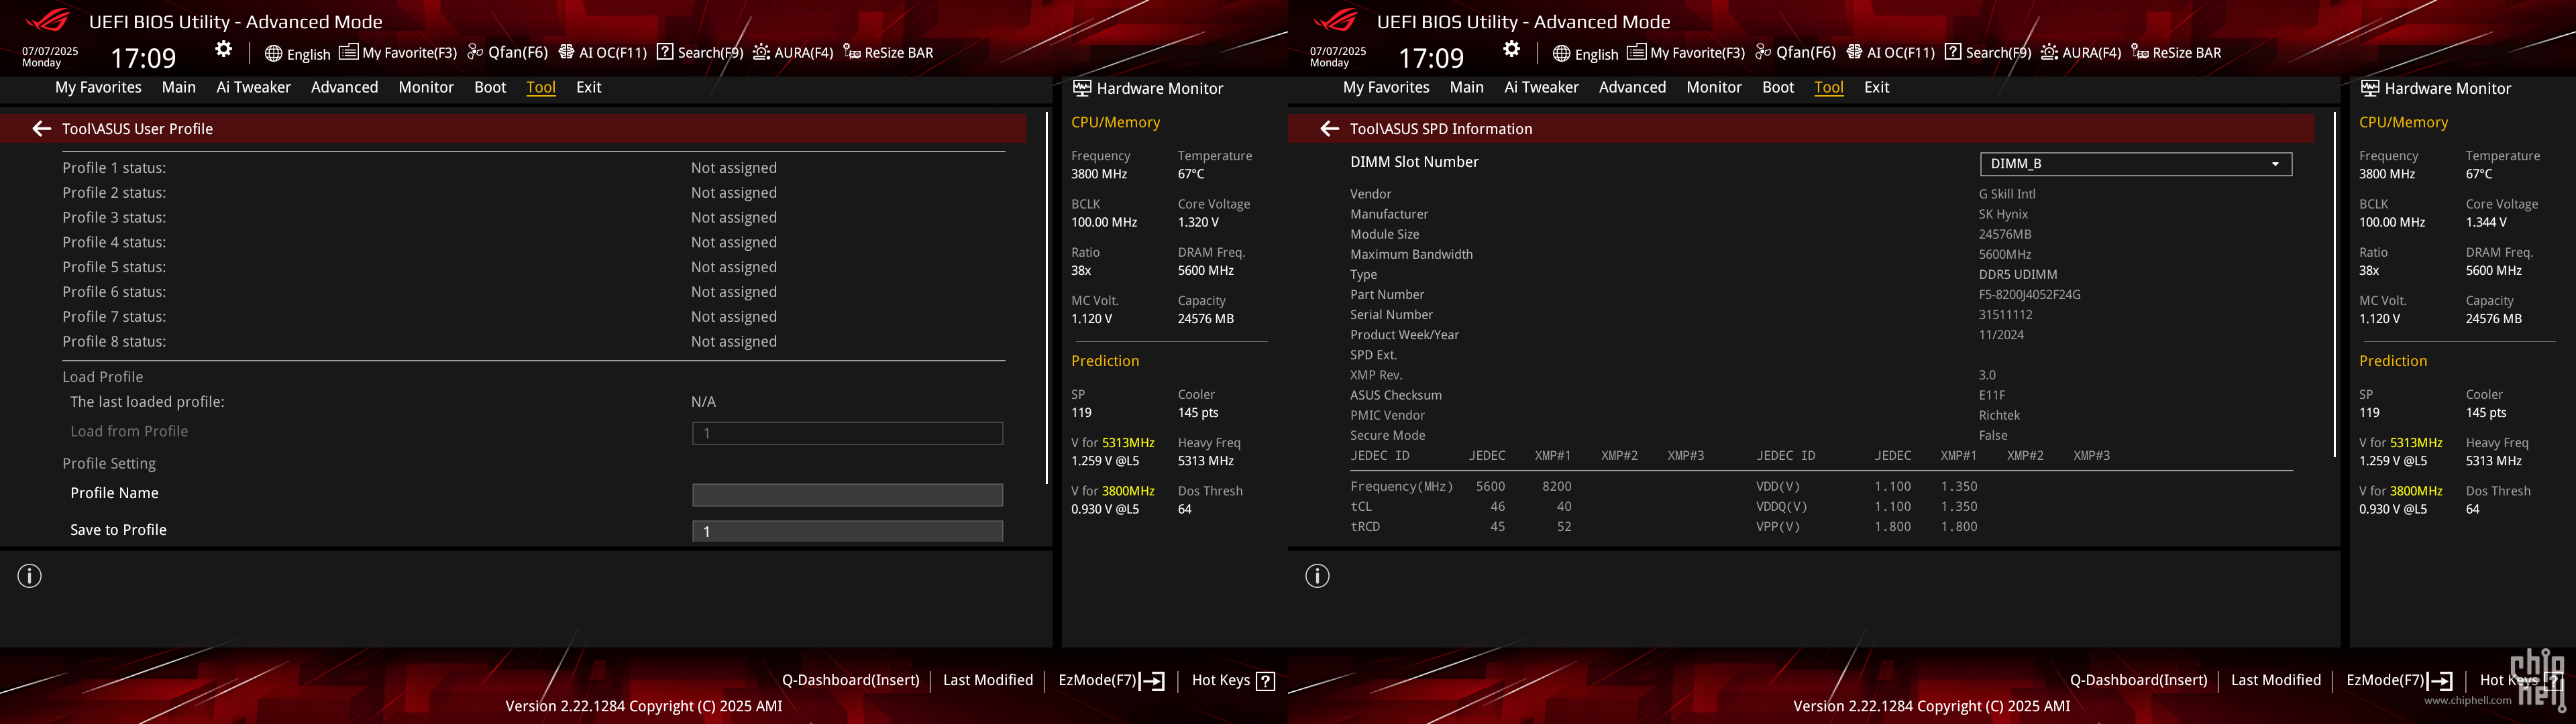
Task: Open Qfan(F6) fan control in right window
Action: click(1795, 53)
